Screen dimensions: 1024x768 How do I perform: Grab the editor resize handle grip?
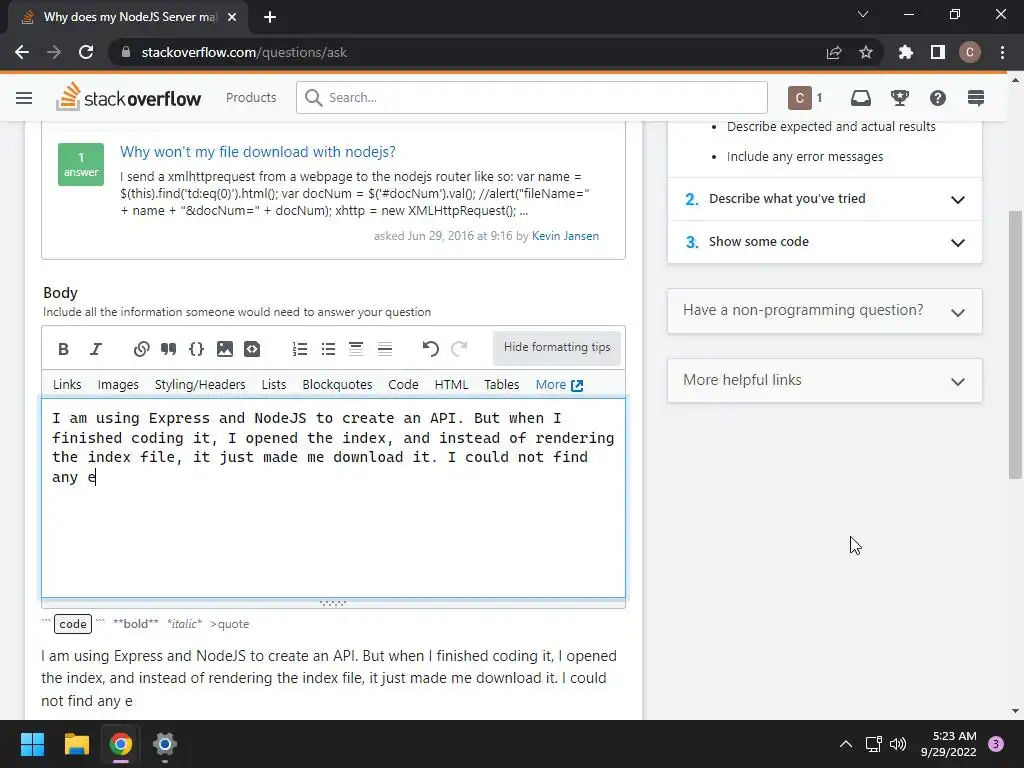click(x=333, y=603)
